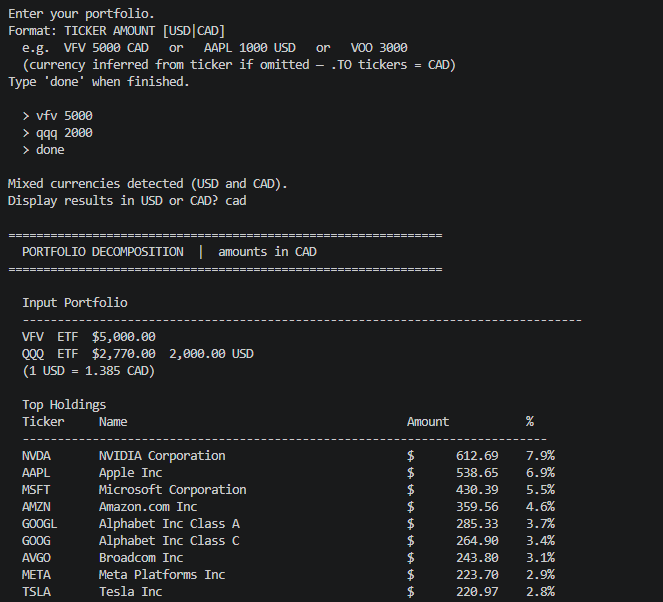Click the '2,000.00 USD' amount
Screen dimensions: 663x602
point(211,354)
